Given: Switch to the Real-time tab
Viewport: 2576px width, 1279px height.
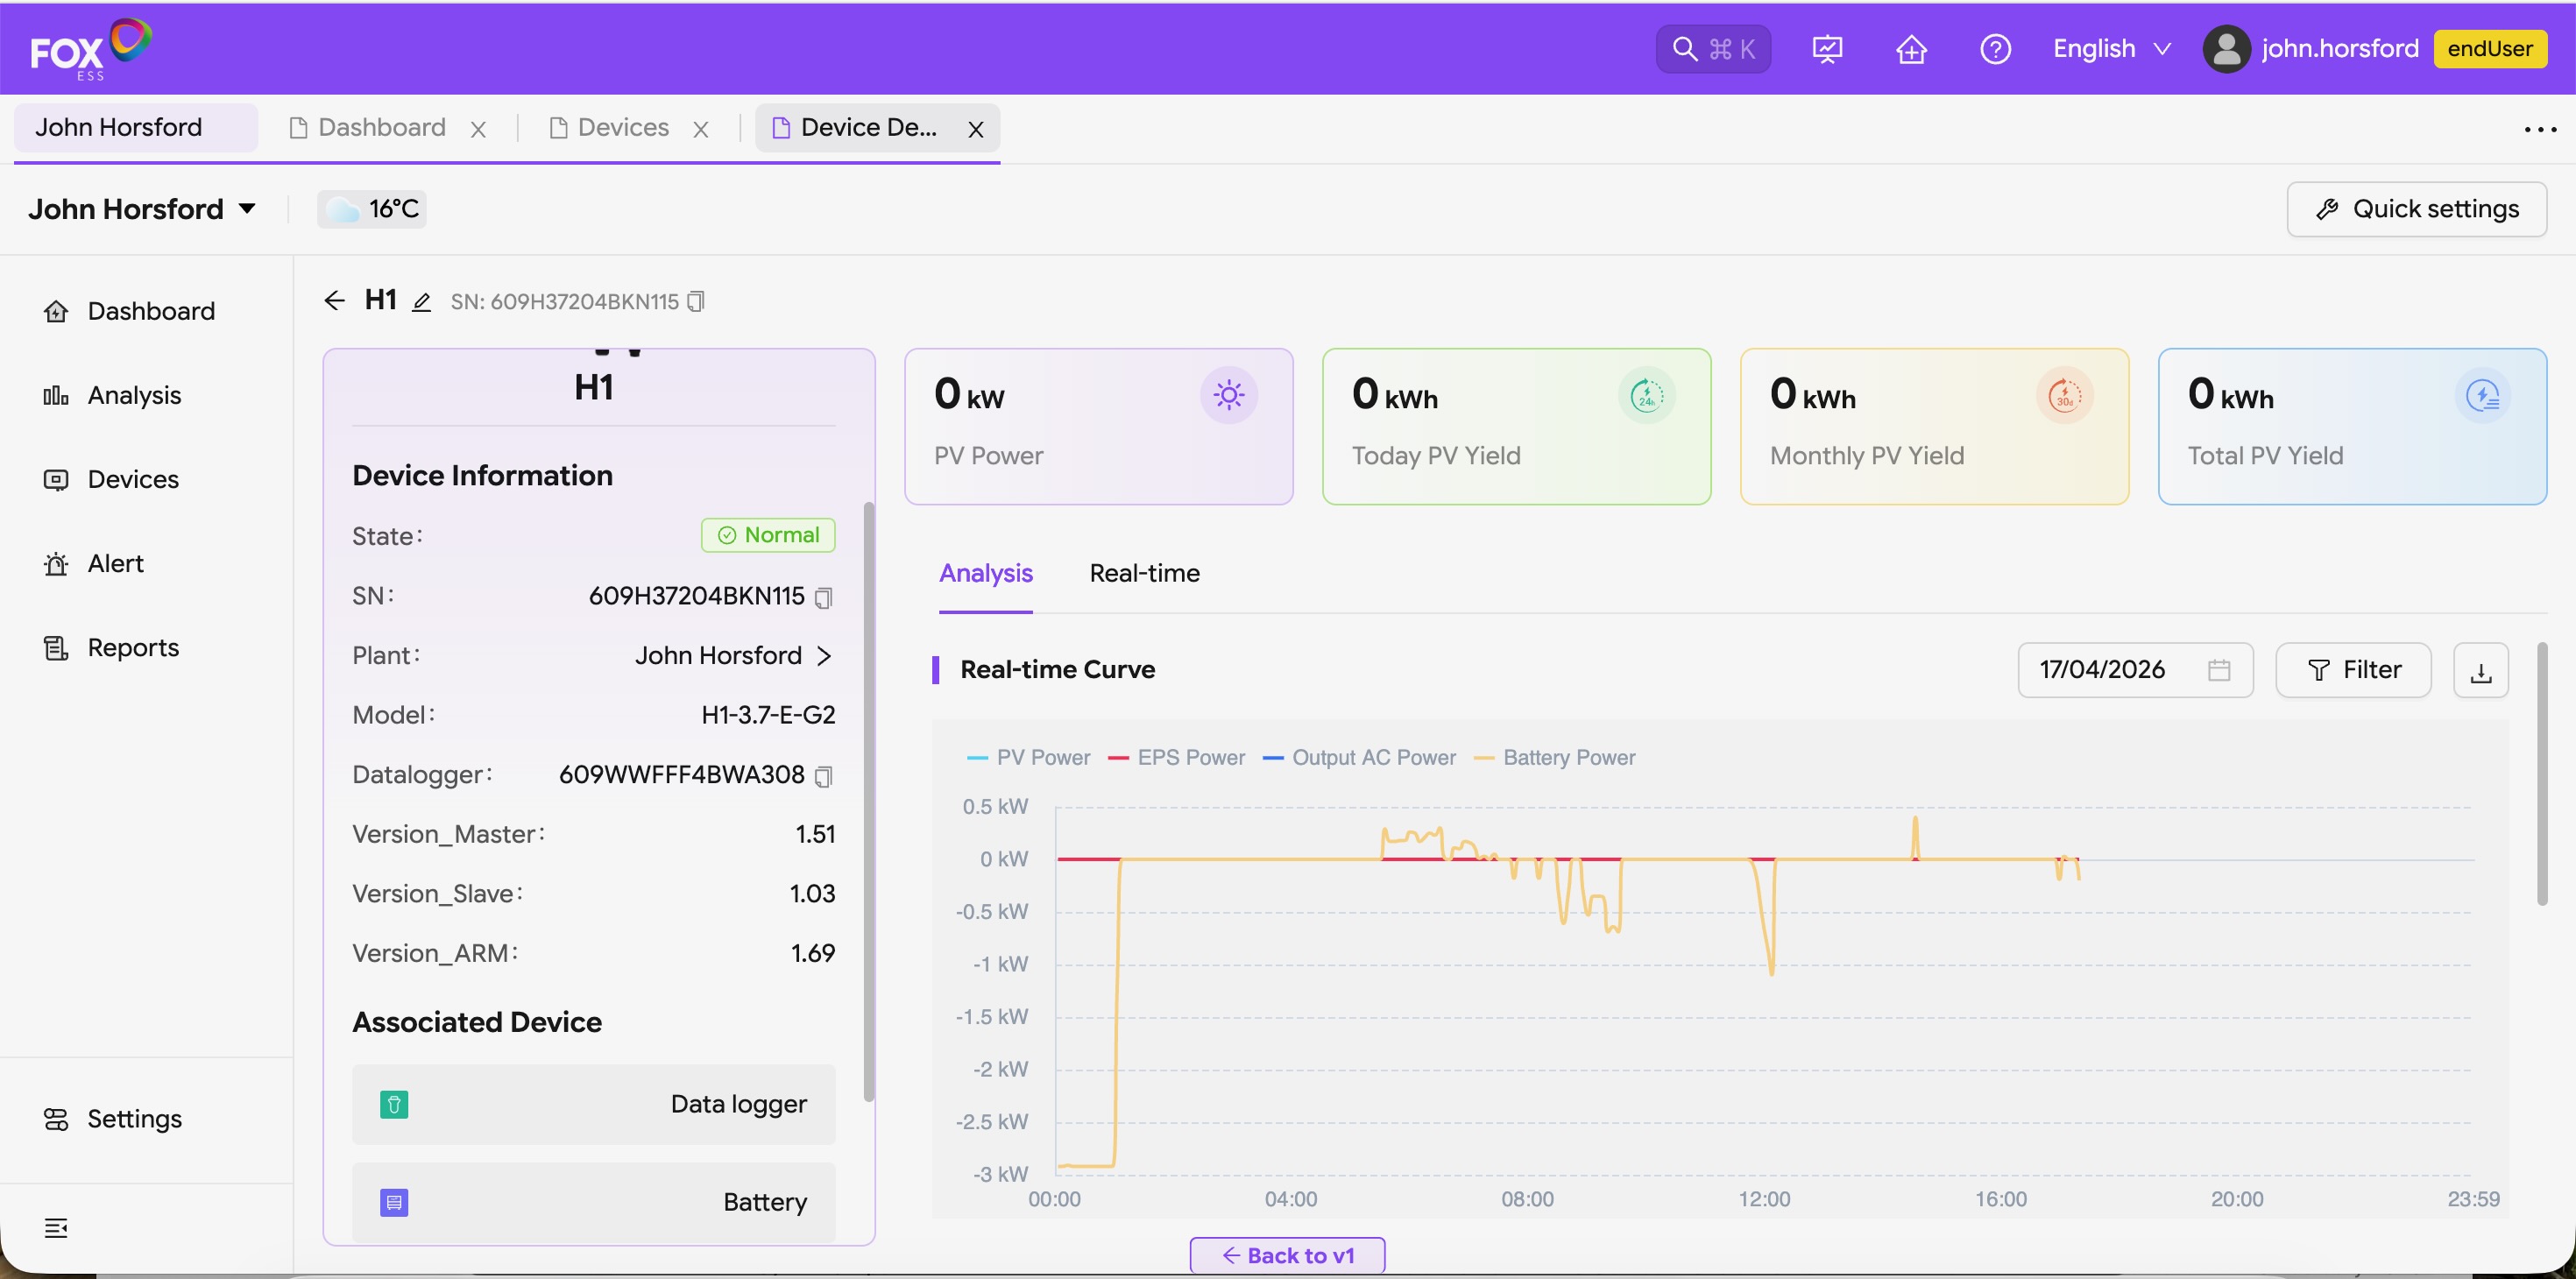Looking at the screenshot, I should (x=1144, y=573).
